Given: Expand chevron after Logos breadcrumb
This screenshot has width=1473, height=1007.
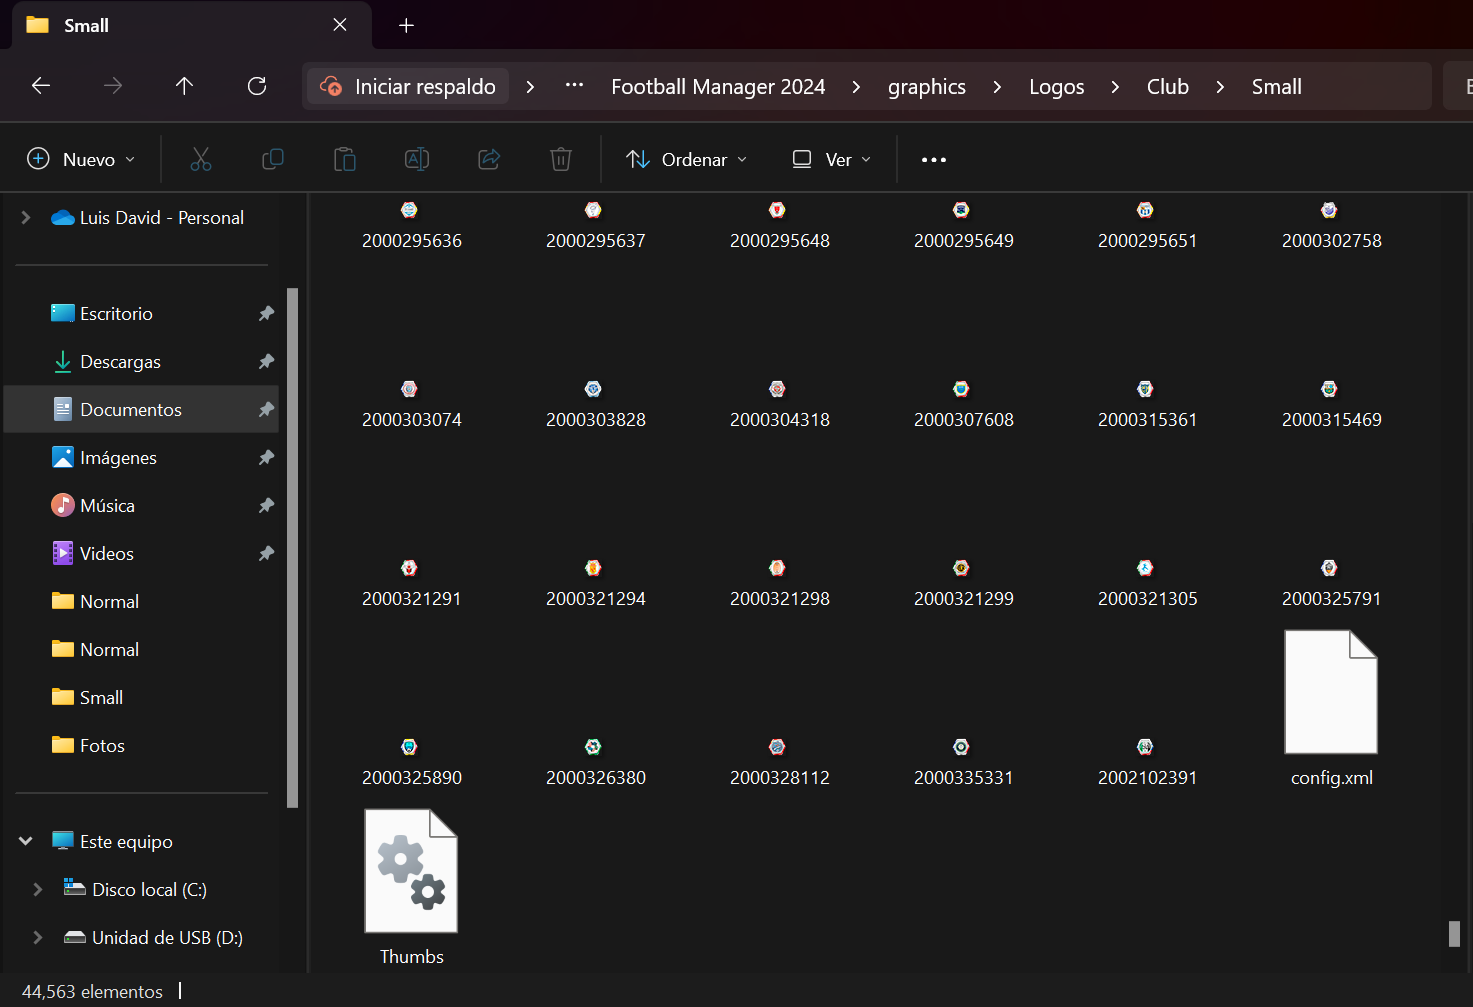Looking at the screenshot, I should point(1115,86).
